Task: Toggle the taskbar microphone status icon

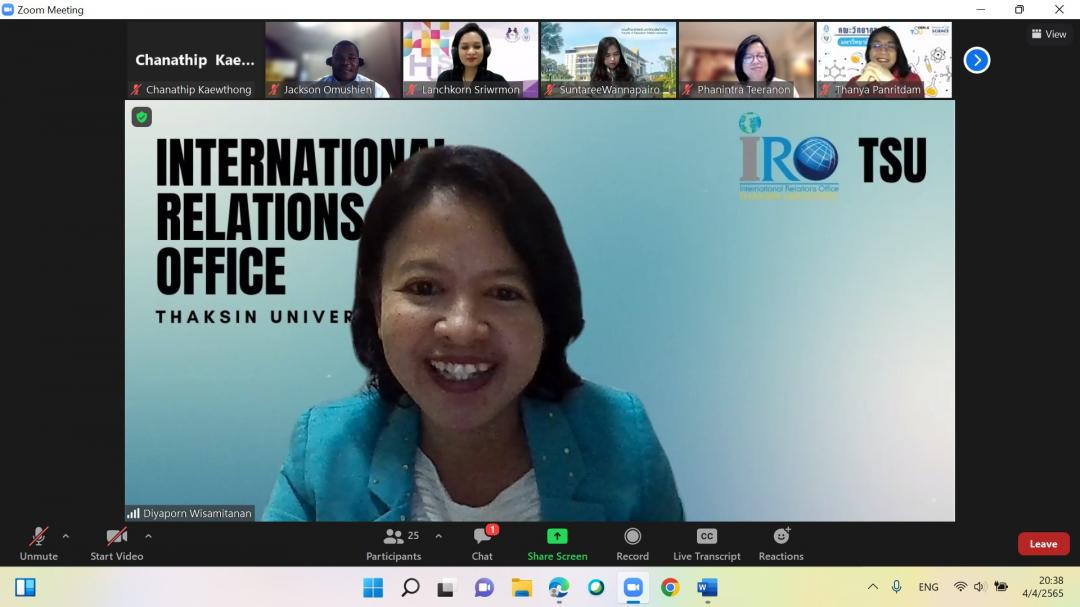Action: [x=896, y=587]
